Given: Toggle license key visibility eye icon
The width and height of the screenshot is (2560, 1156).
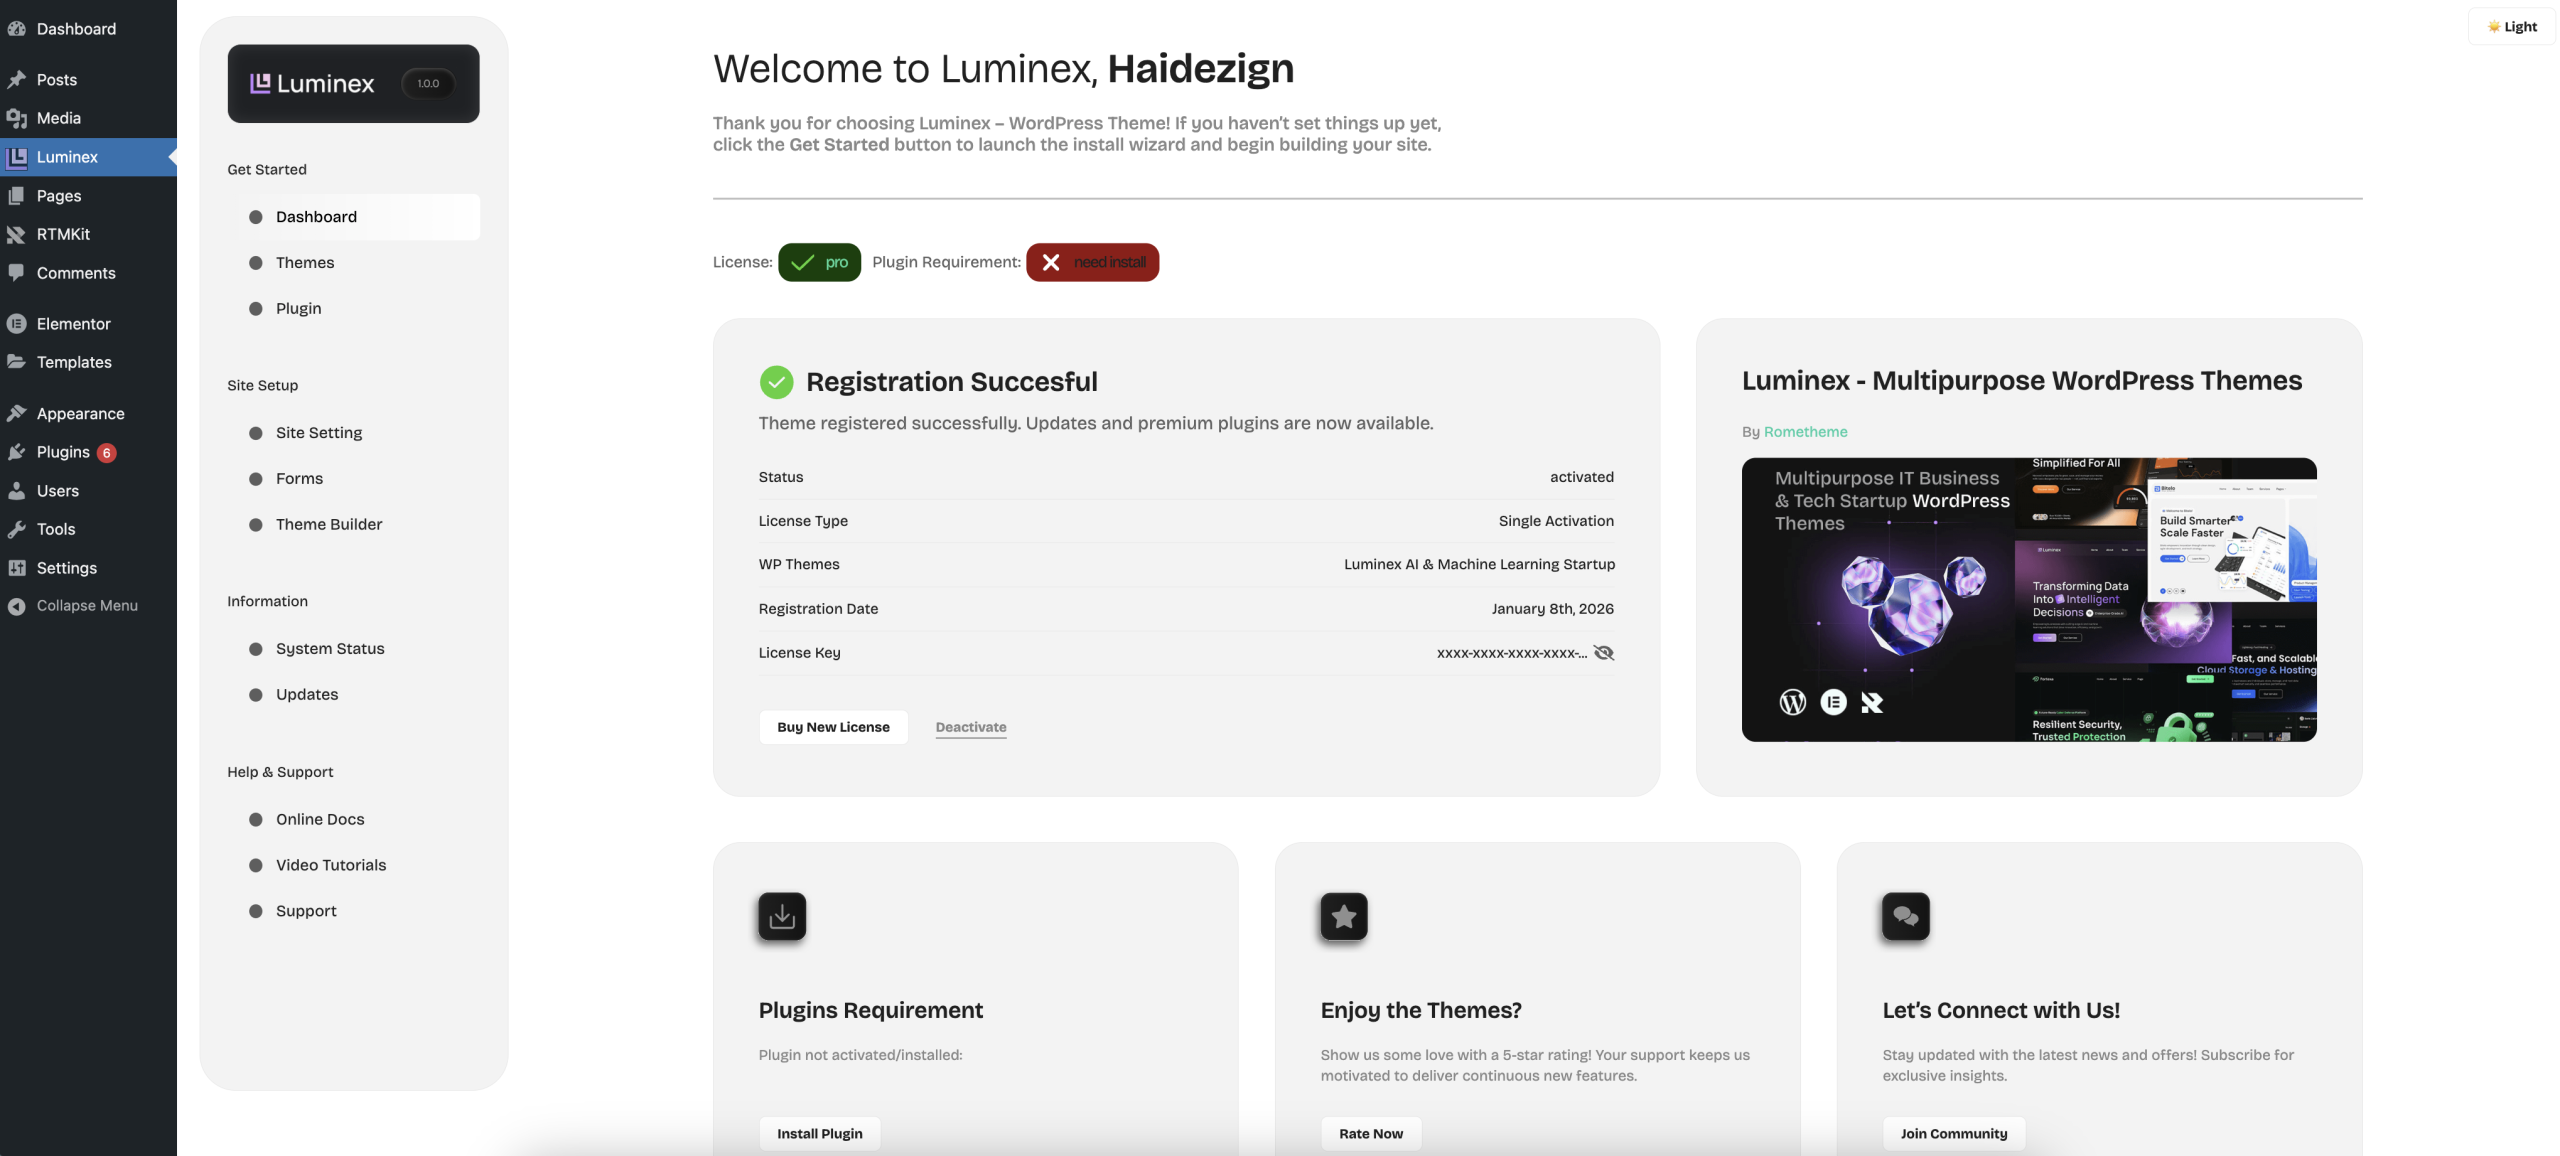Looking at the screenshot, I should pos(1603,652).
